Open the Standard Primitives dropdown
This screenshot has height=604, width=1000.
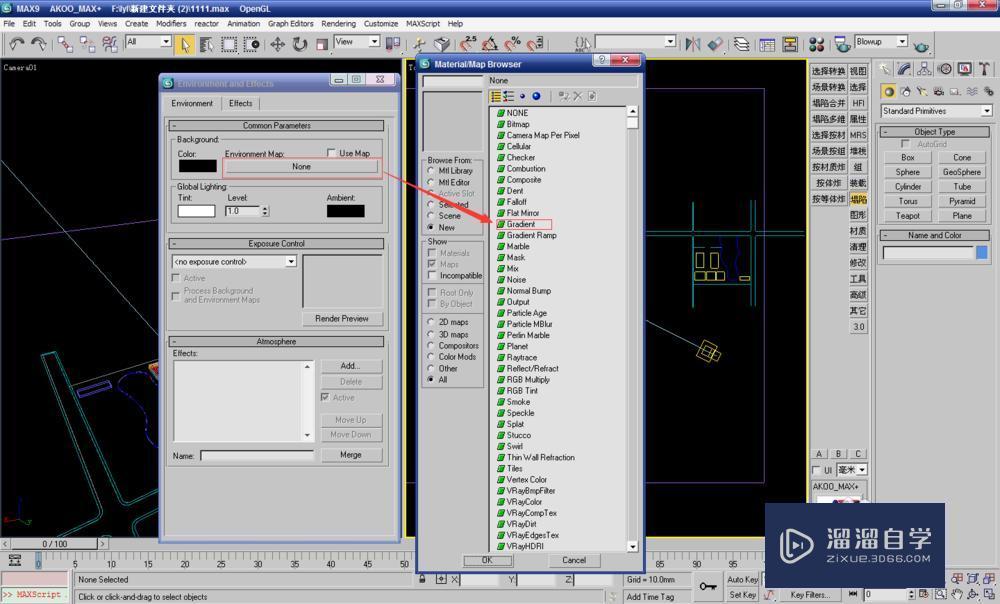986,111
